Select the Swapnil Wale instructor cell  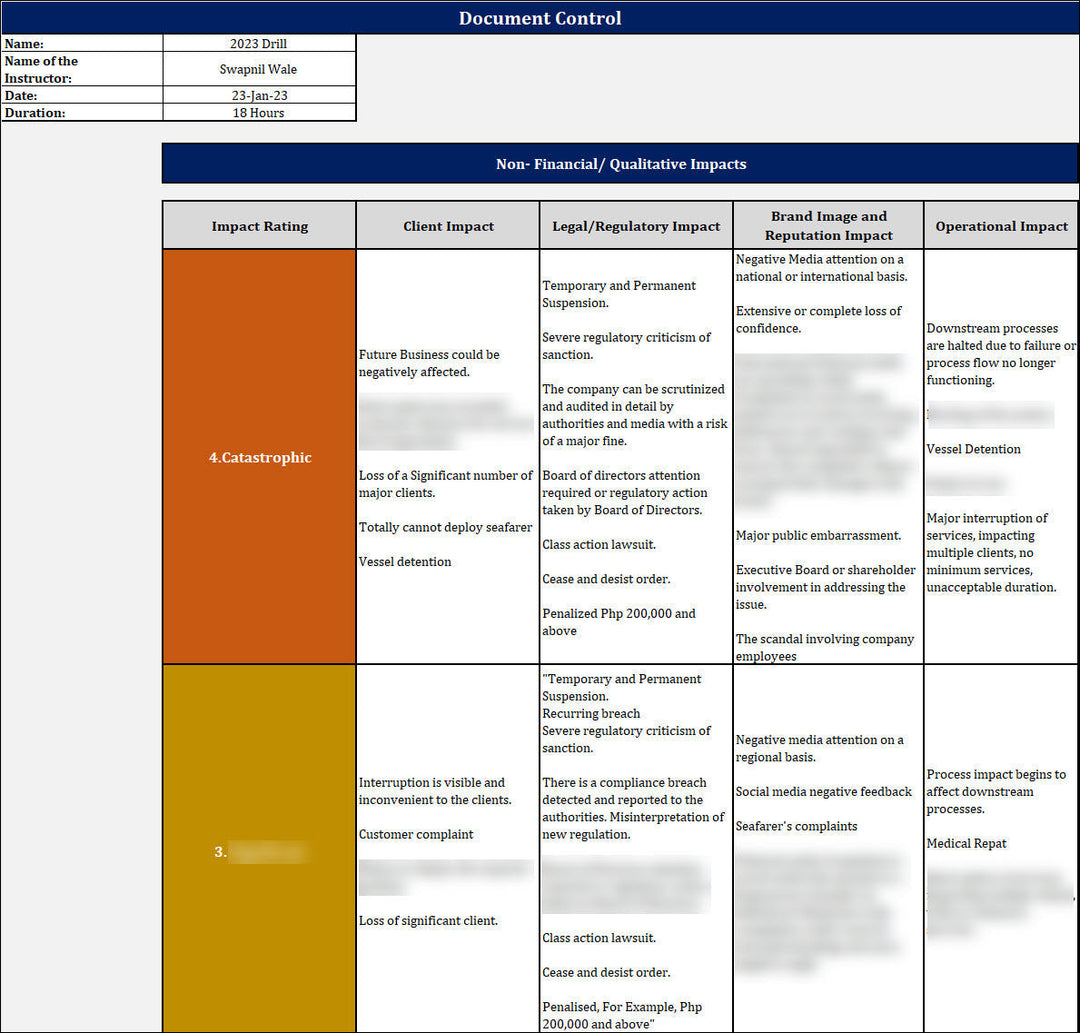[259, 69]
